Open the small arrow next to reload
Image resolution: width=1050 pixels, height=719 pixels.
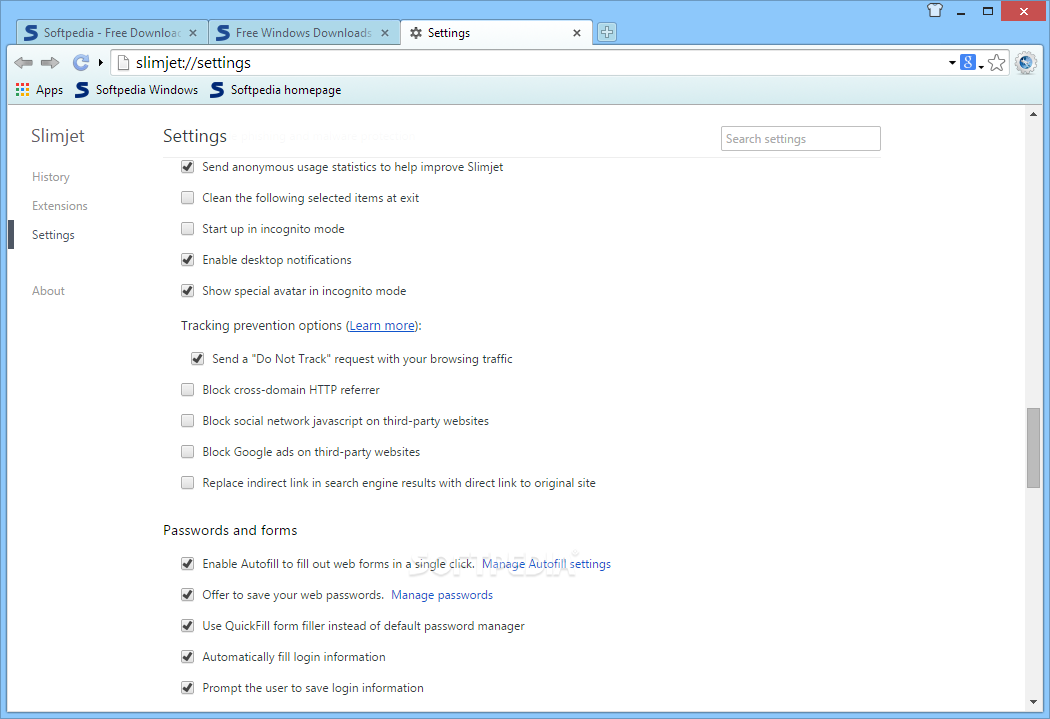[x=100, y=63]
